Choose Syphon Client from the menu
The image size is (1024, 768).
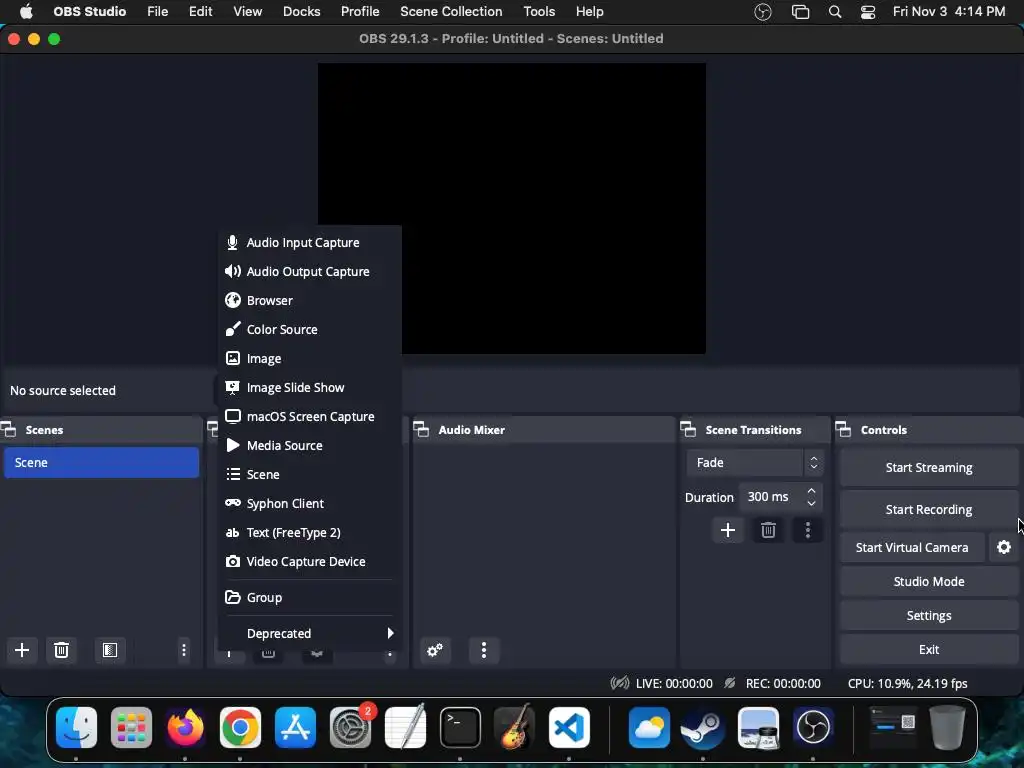point(310,504)
